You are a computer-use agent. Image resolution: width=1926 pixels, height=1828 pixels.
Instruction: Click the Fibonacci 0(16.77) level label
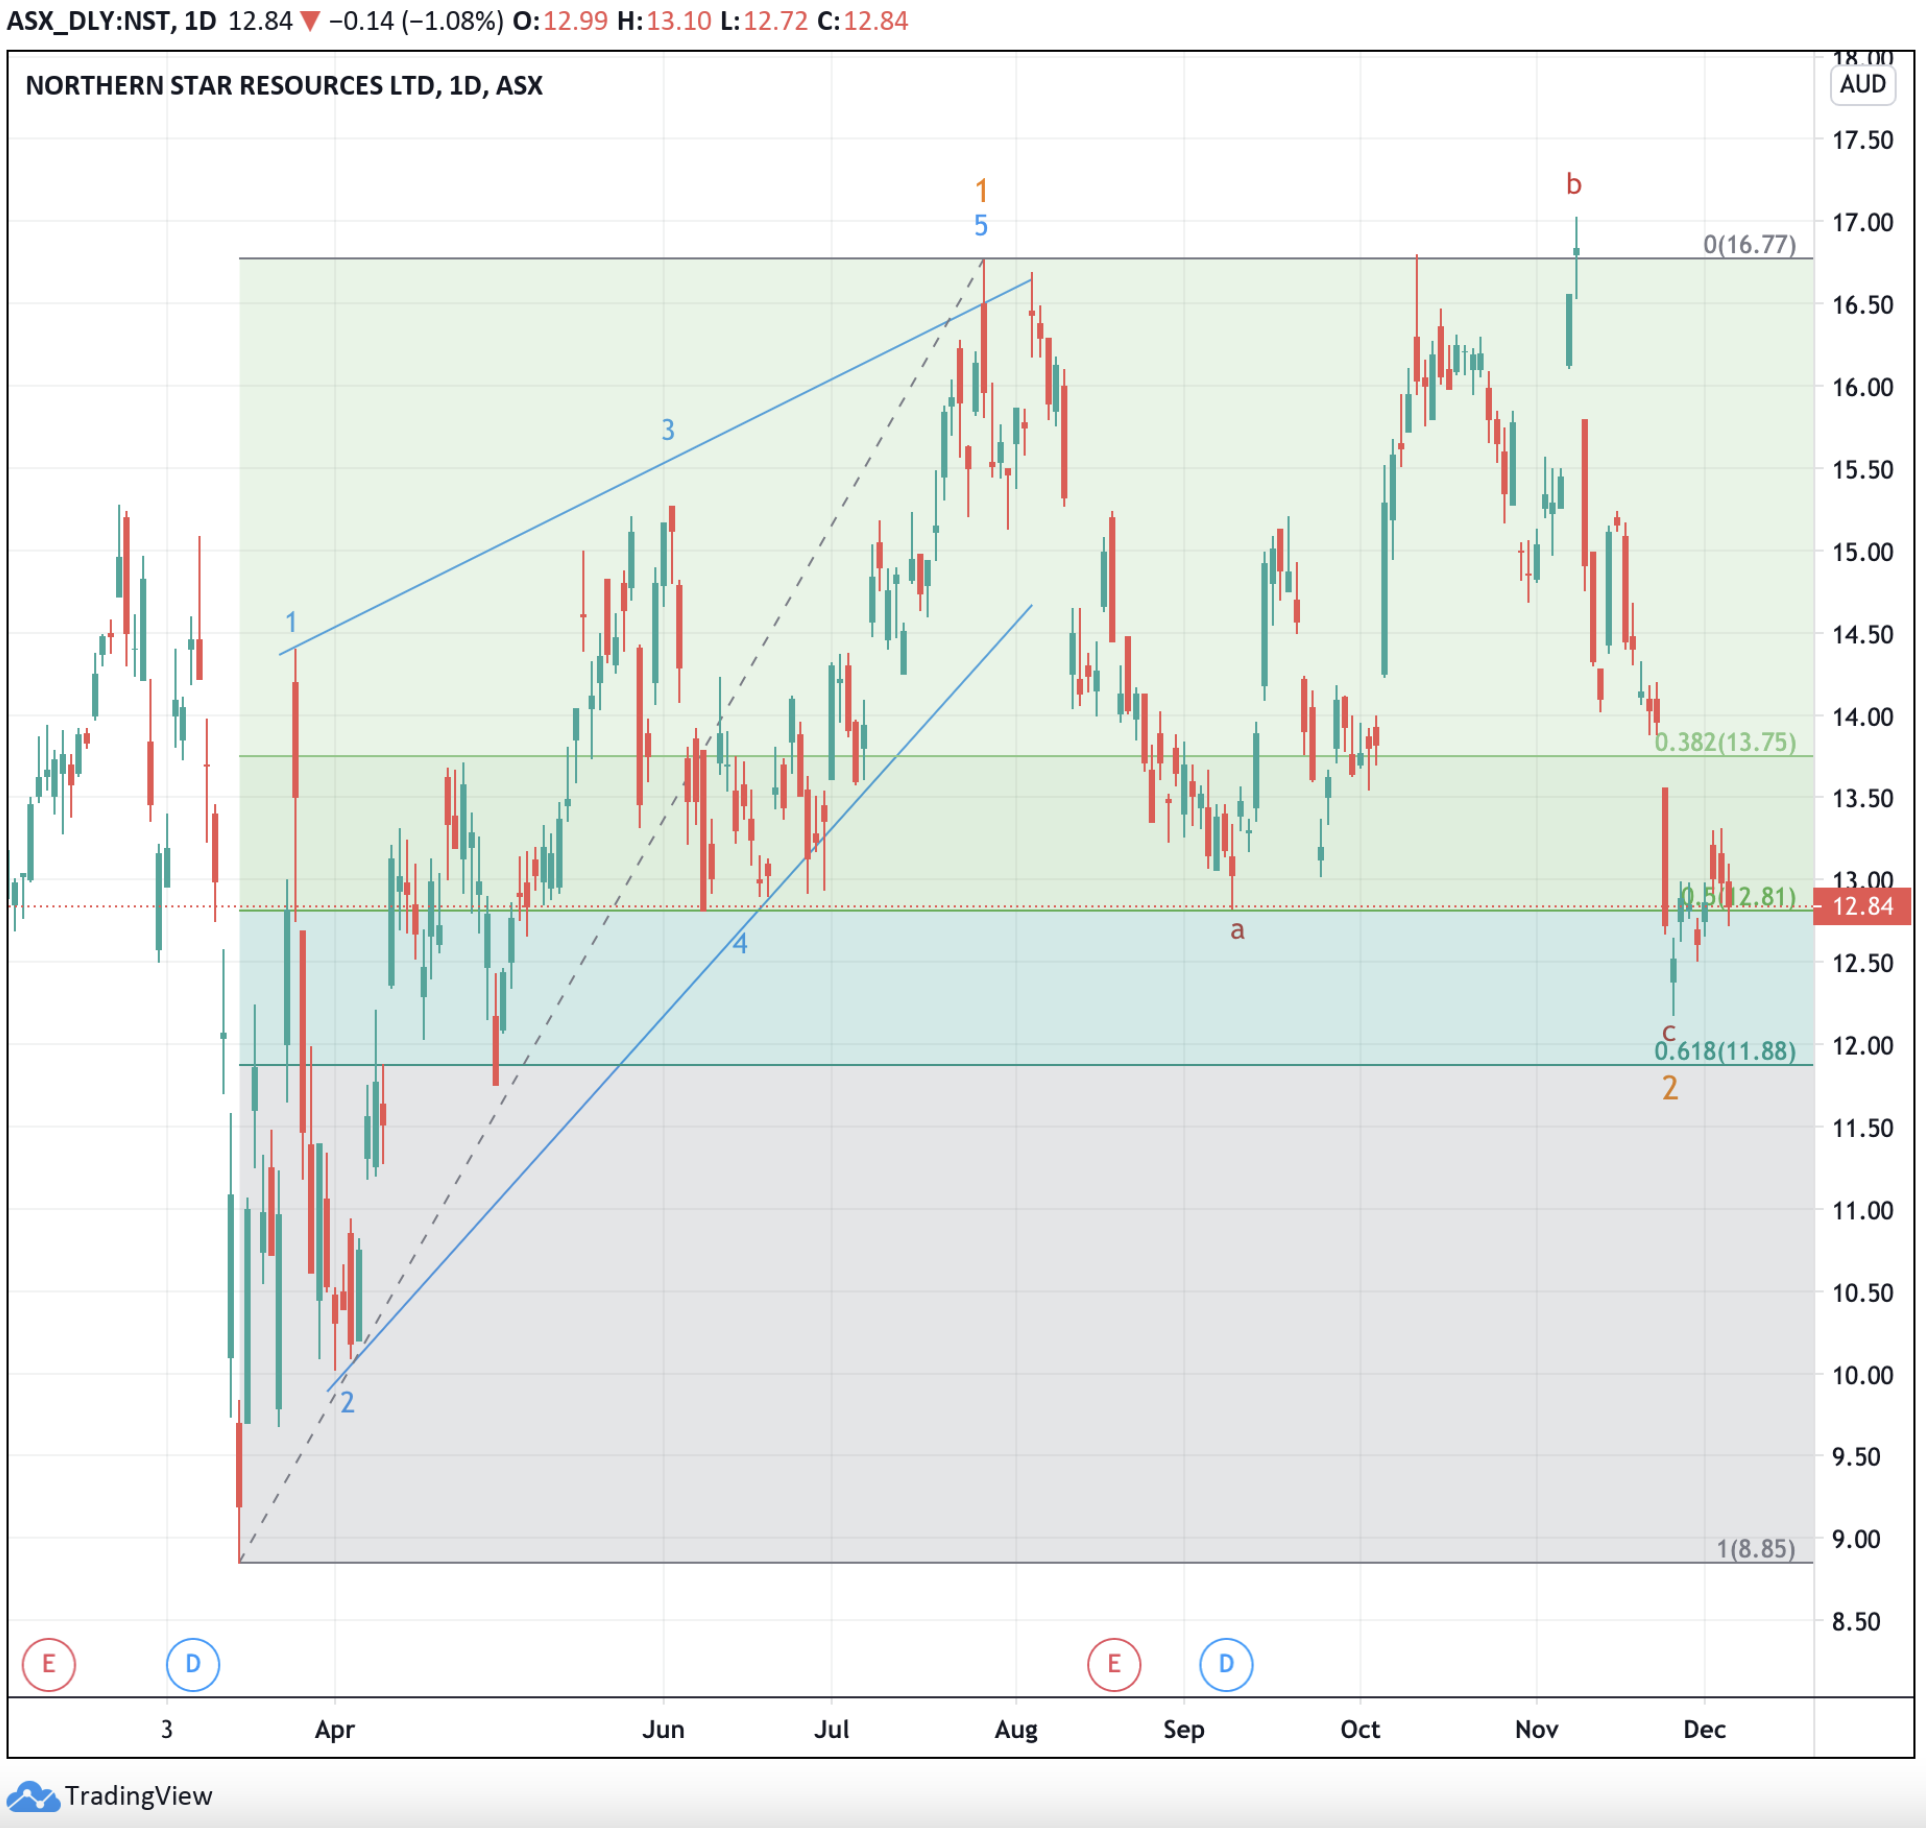click(1749, 244)
